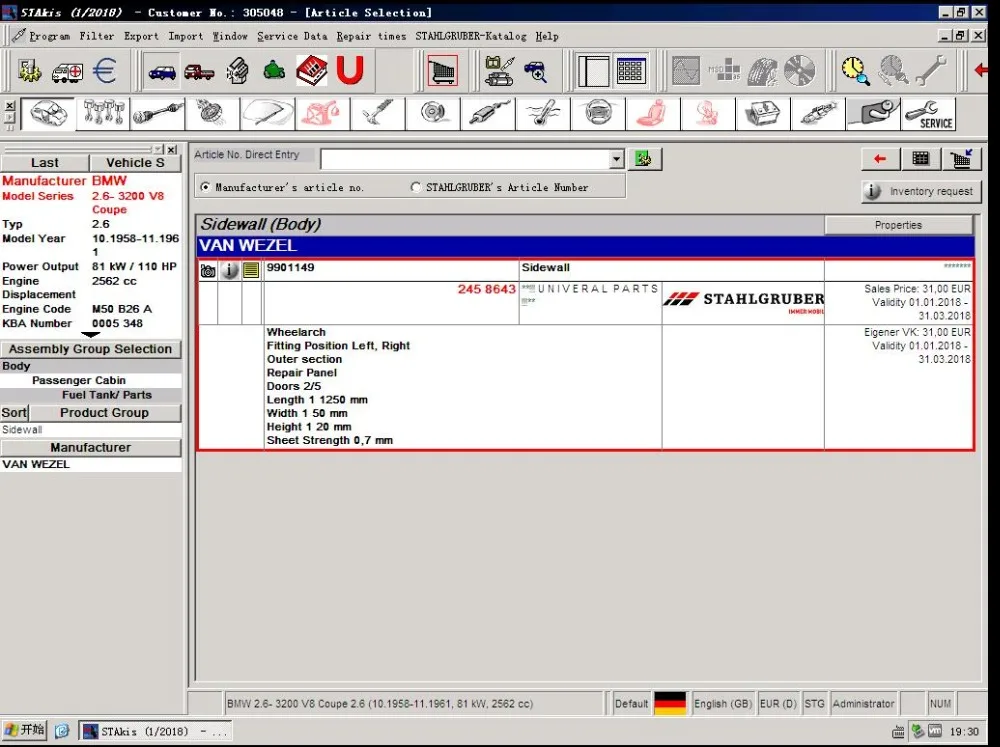Open the Repair times menu
Image resolution: width=1000 pixels, height=747 pixels.
click(371, 36)
